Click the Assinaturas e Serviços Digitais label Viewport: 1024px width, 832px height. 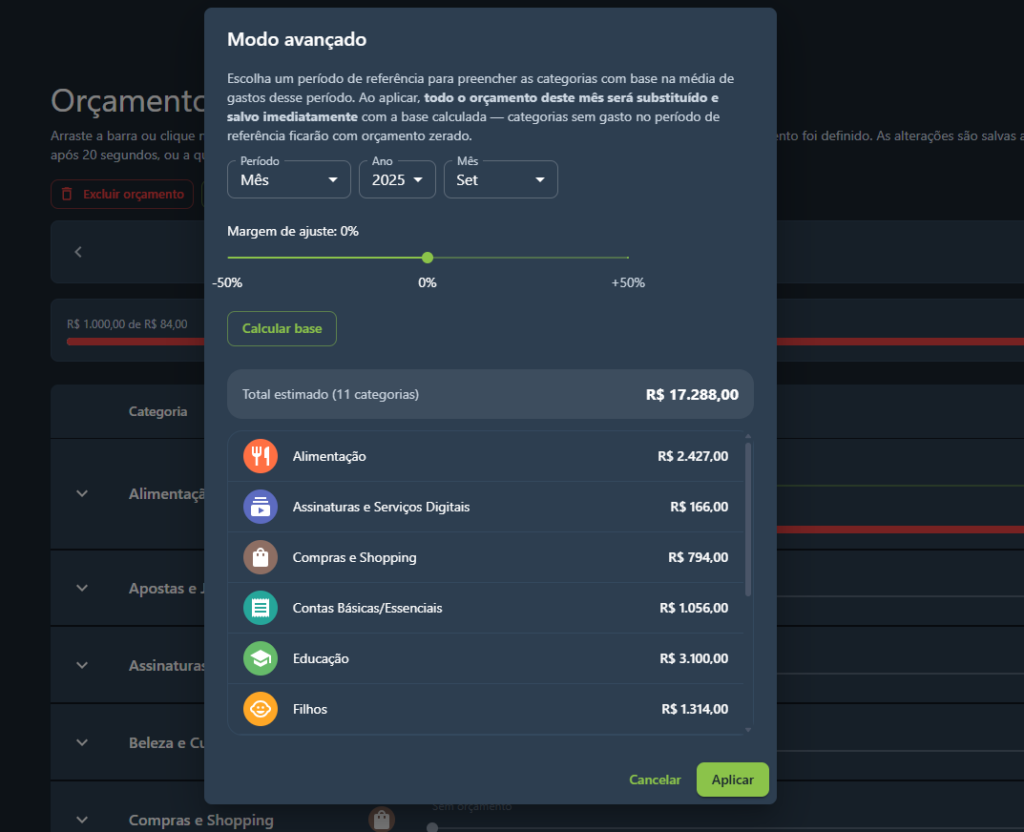point(381,507)
